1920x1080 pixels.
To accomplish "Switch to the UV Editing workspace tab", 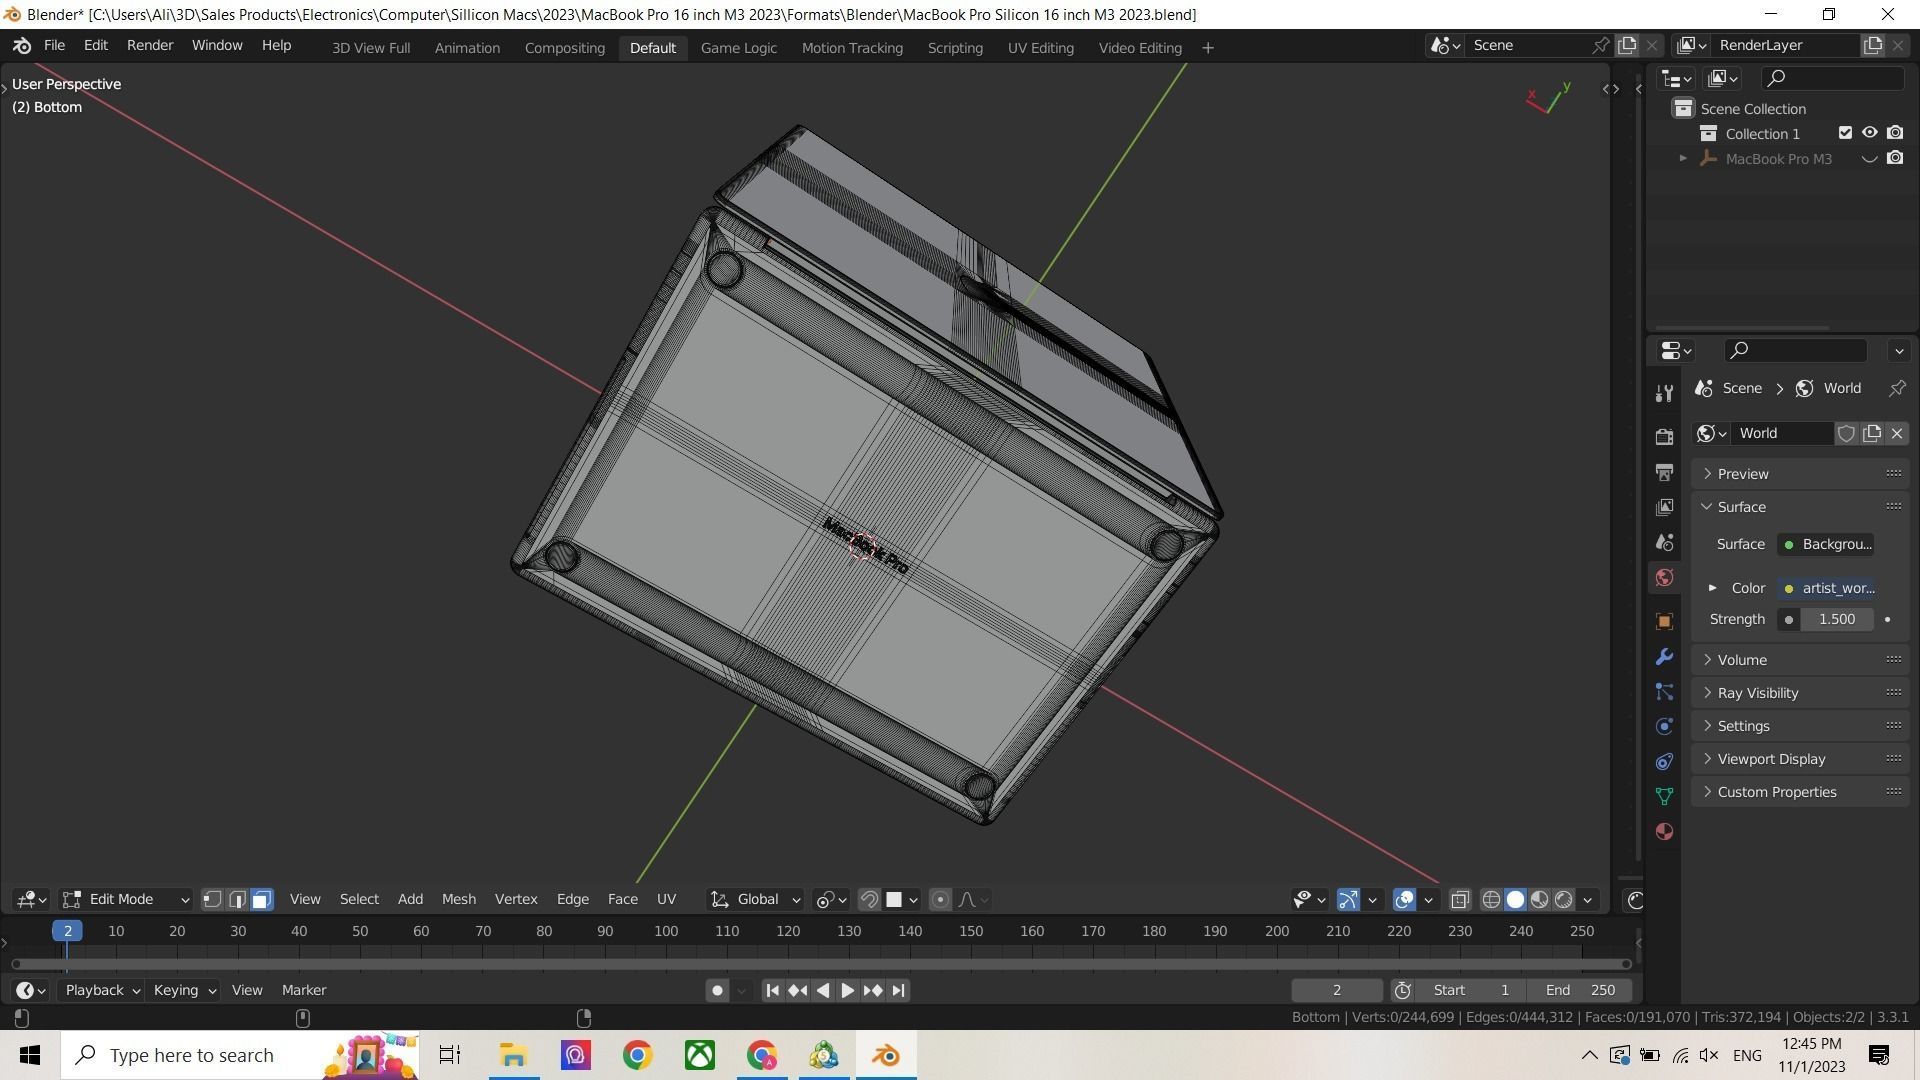I will pos(1040,48).
